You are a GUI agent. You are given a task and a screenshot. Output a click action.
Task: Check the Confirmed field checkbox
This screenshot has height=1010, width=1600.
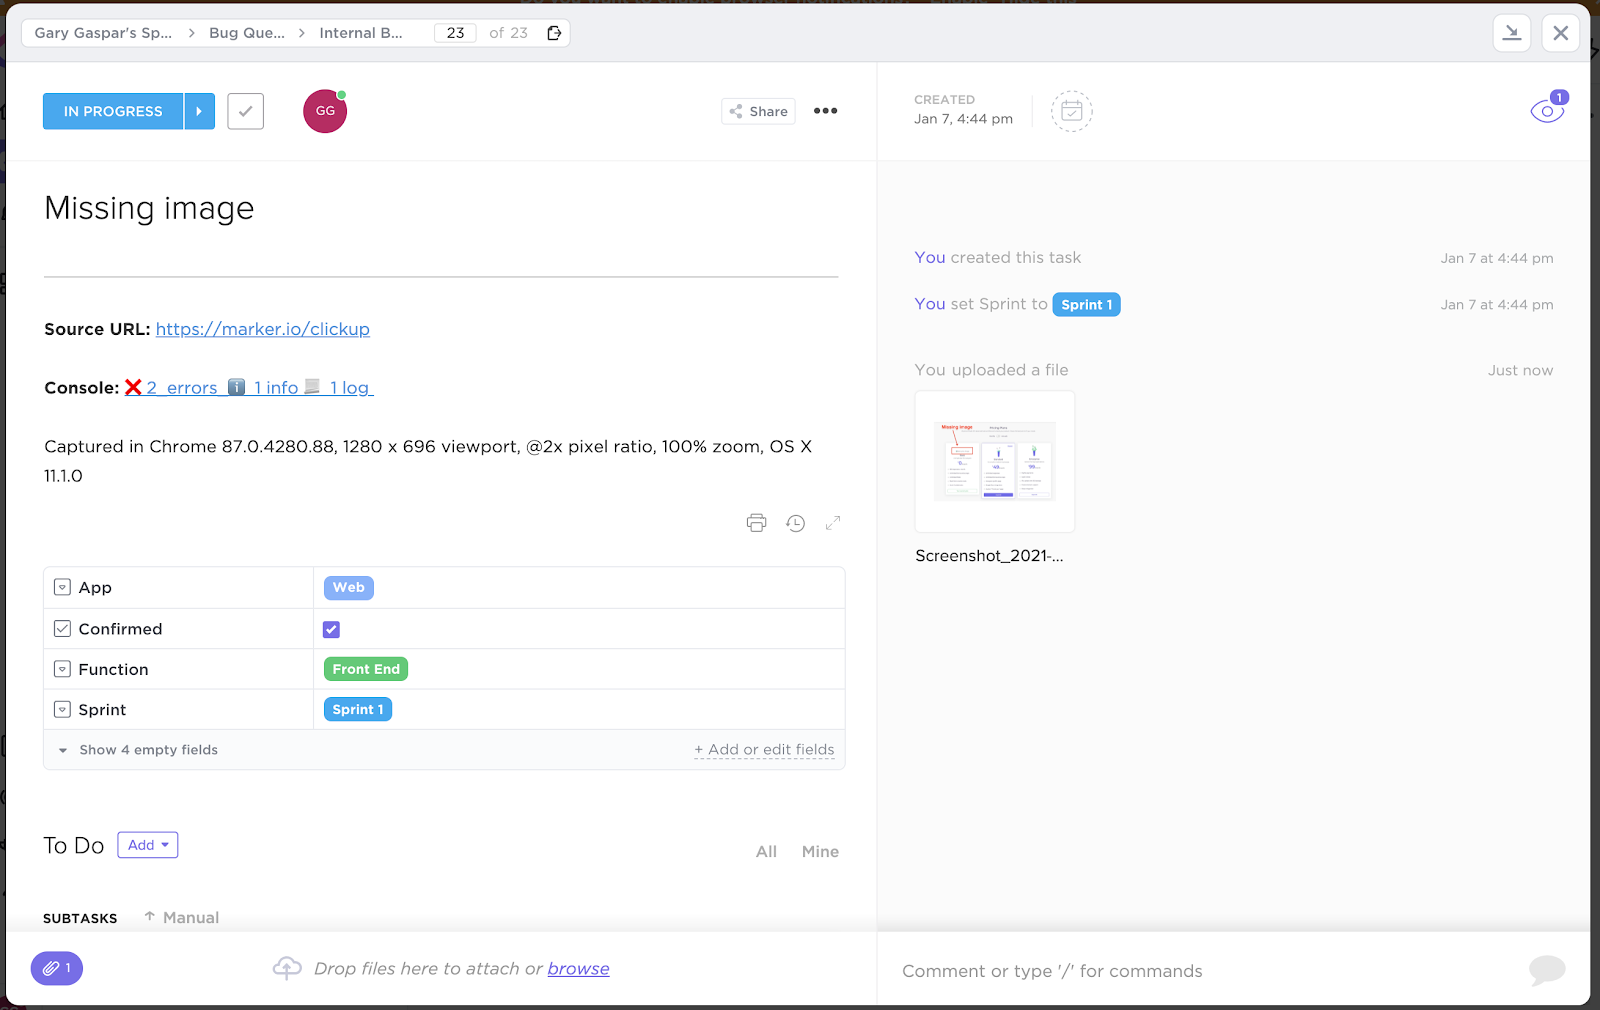coord(331,629)
